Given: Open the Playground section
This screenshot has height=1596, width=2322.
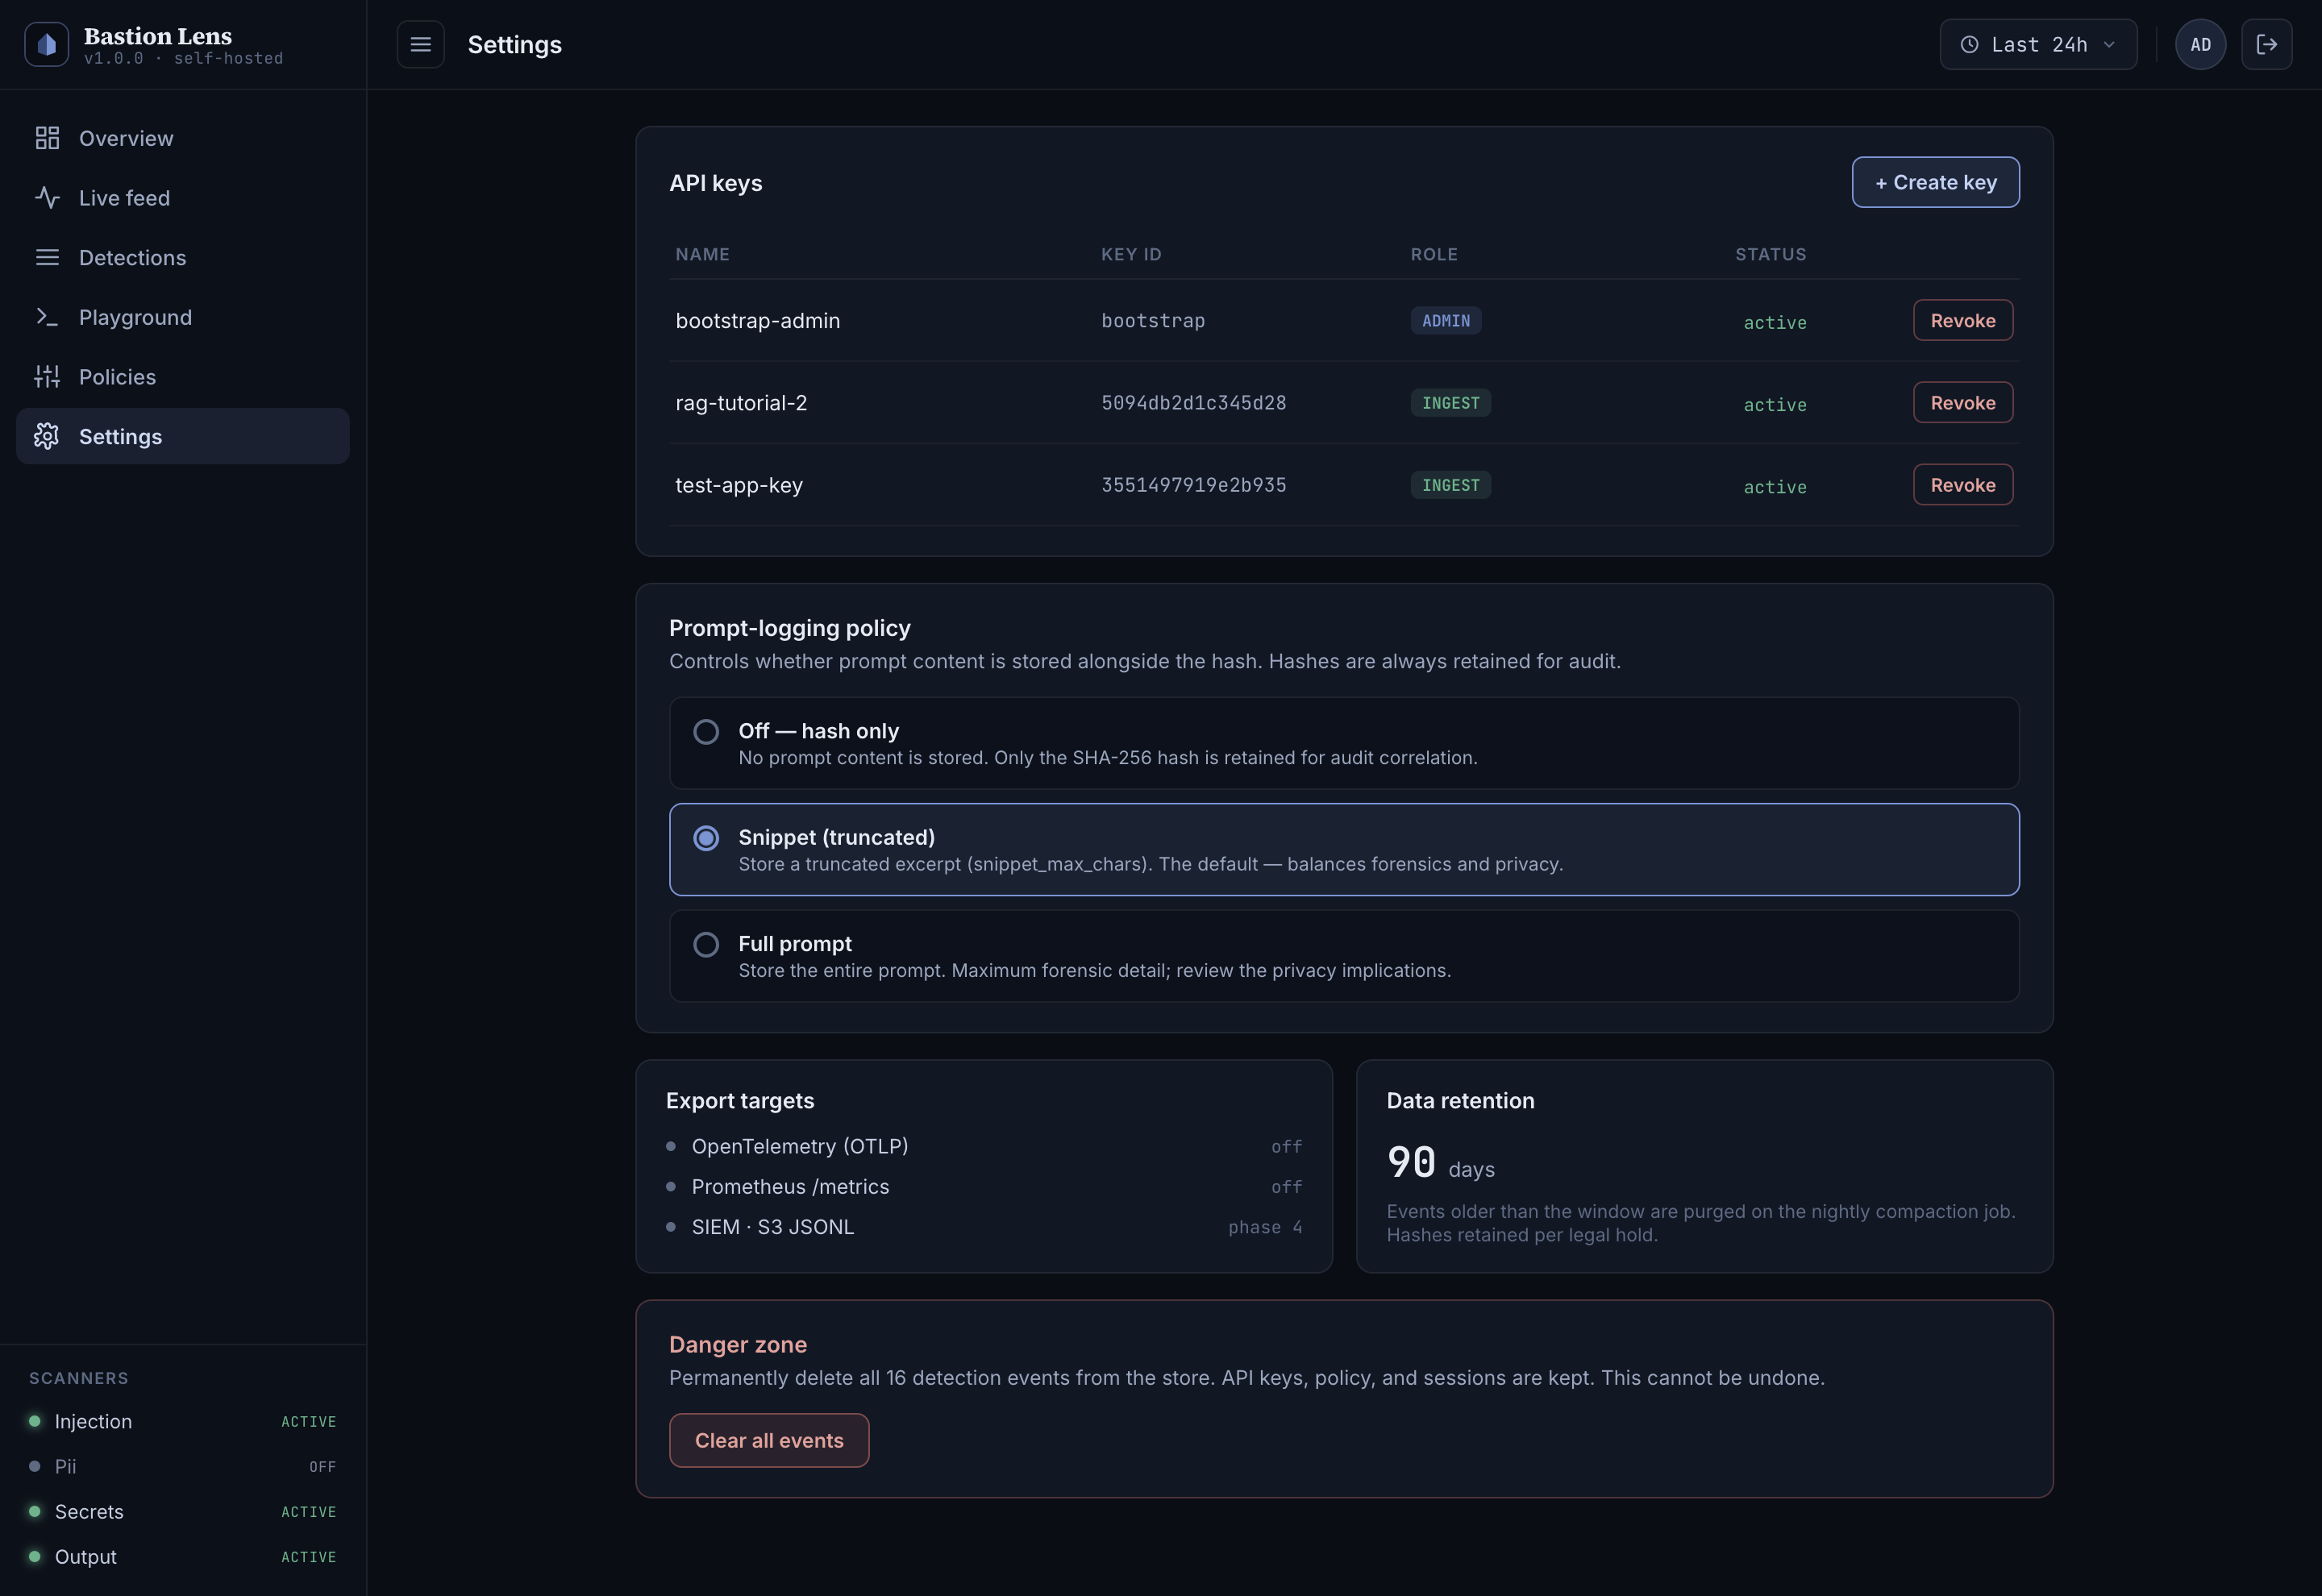Looking at the screenshot, I should tap(183, 317).
